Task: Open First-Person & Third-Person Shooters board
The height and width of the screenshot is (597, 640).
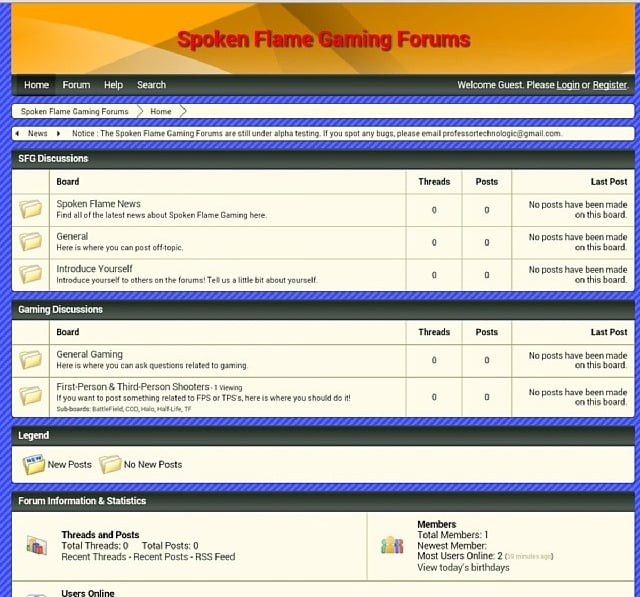Action: tap(133, 386)
